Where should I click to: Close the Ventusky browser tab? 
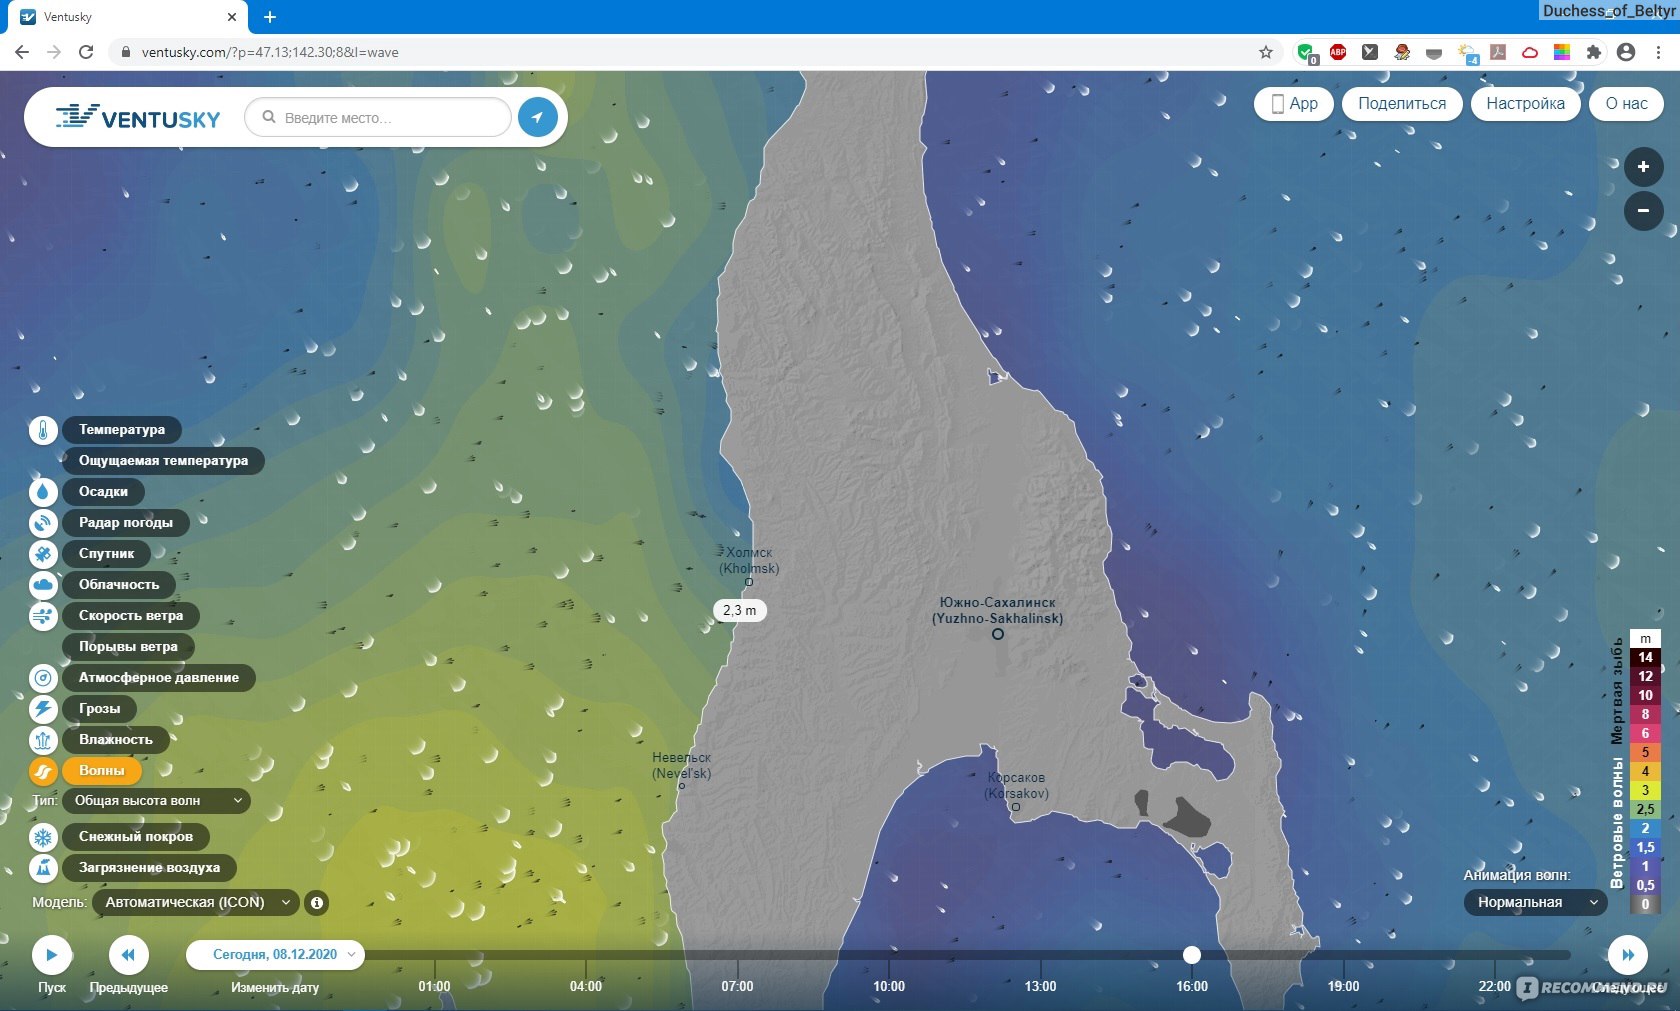tap(232, 17)
